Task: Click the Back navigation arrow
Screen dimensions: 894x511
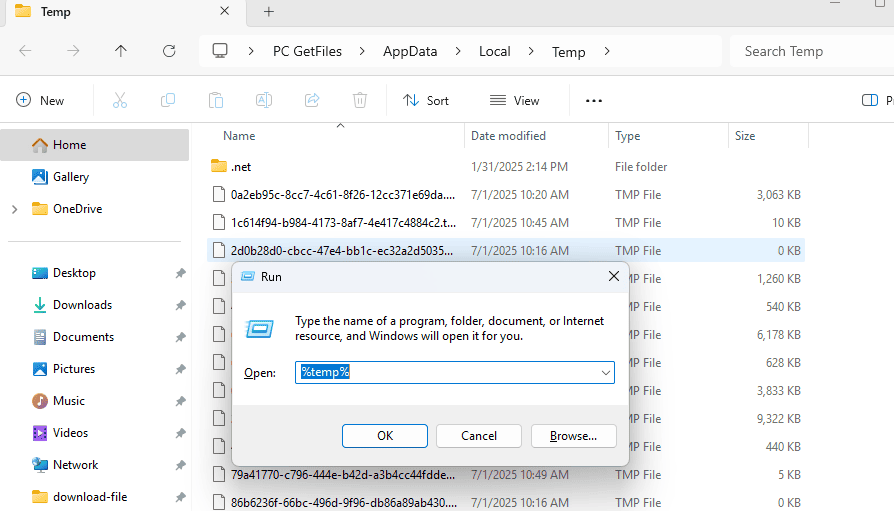Action: click(x=25, y=51)
